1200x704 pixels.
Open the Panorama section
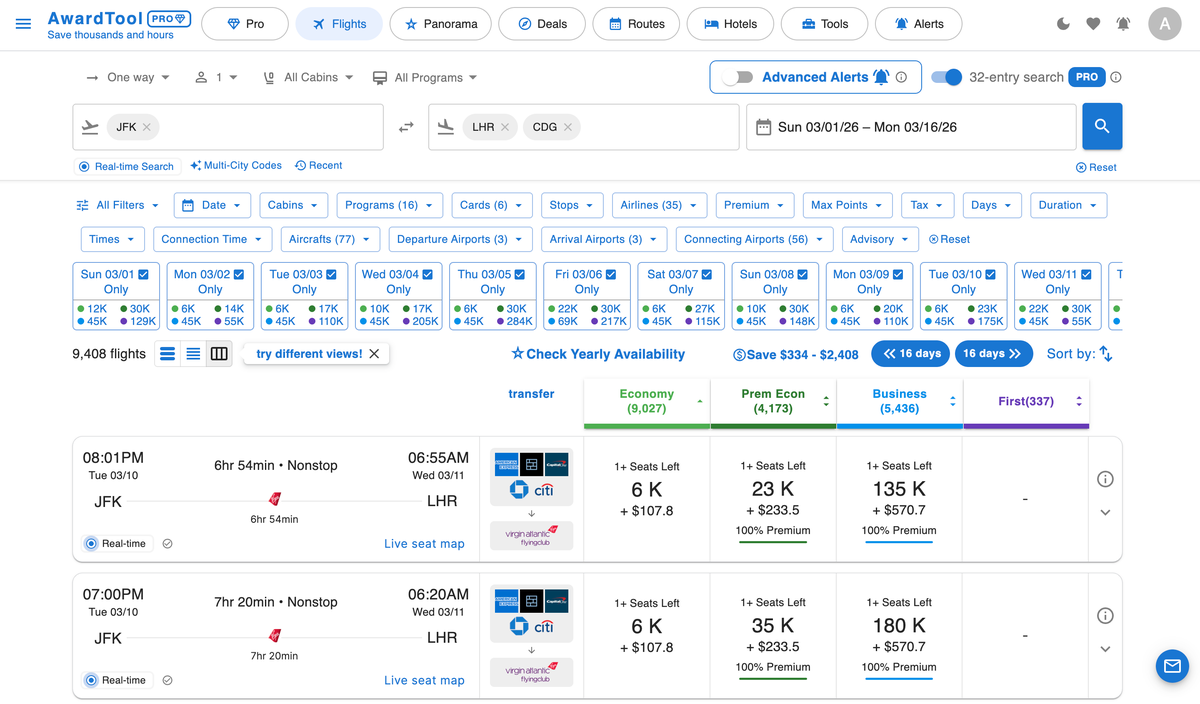440,23
